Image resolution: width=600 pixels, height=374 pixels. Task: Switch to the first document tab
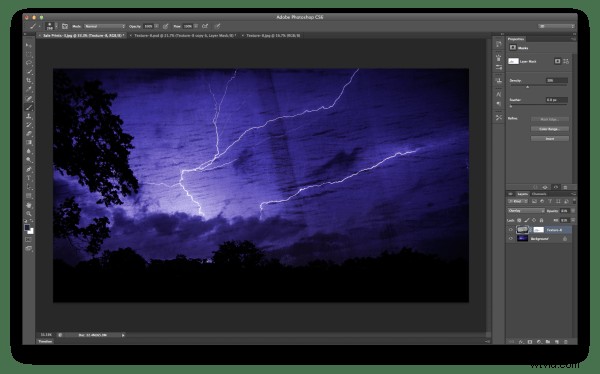tap(82, 35)
